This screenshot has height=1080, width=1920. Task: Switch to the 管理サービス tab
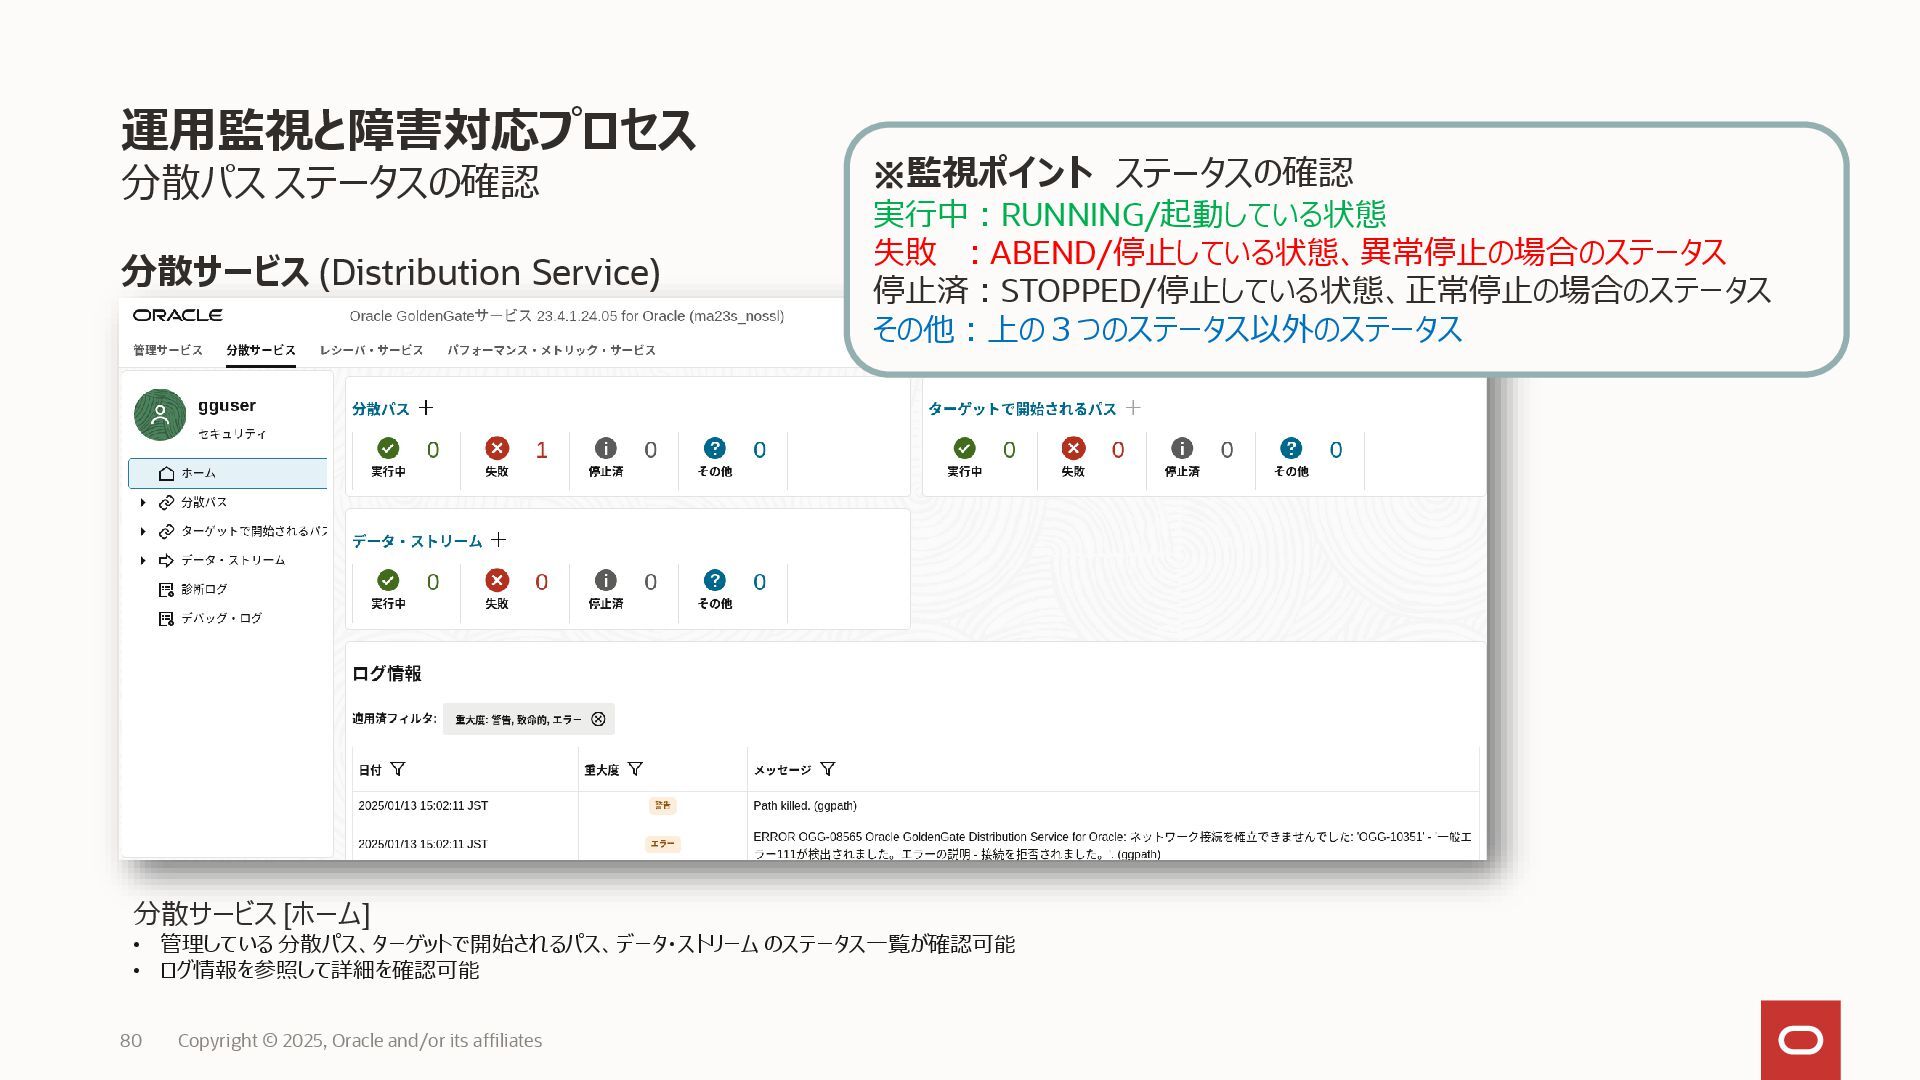168,350
